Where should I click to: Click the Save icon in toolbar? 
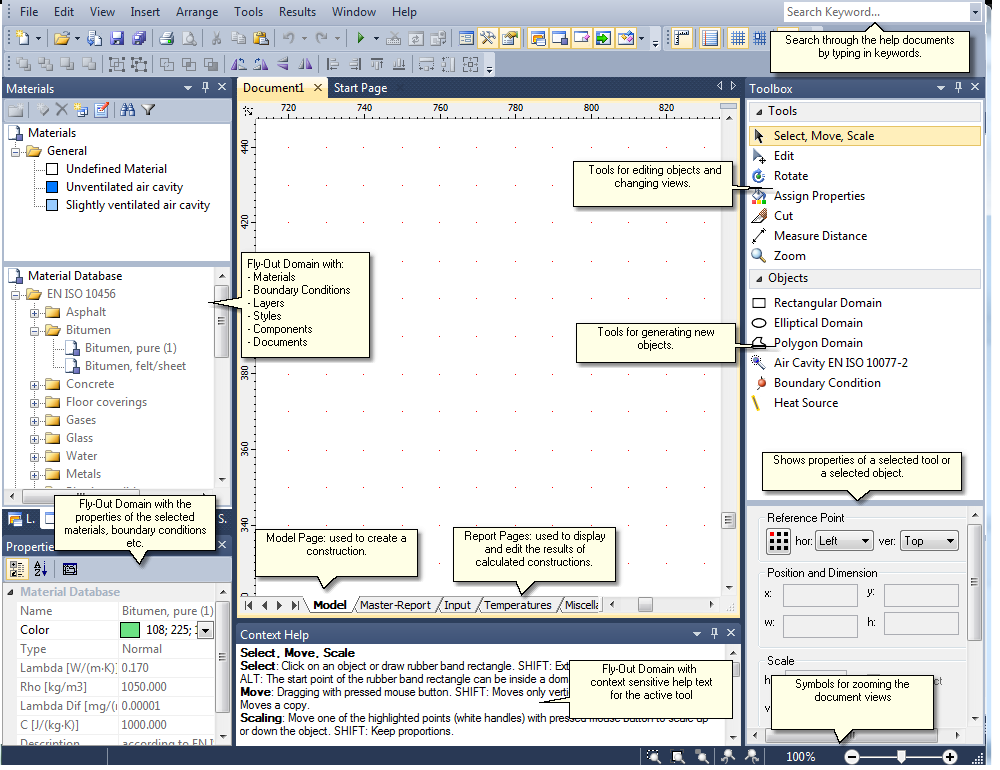(116, 39)
